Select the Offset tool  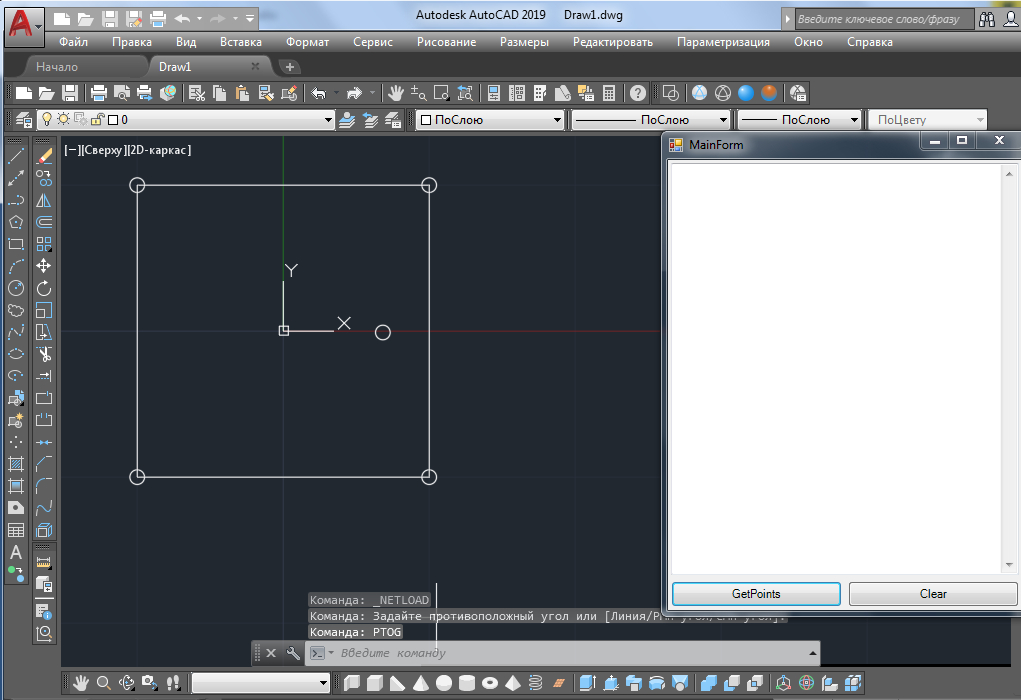(44, 222)
